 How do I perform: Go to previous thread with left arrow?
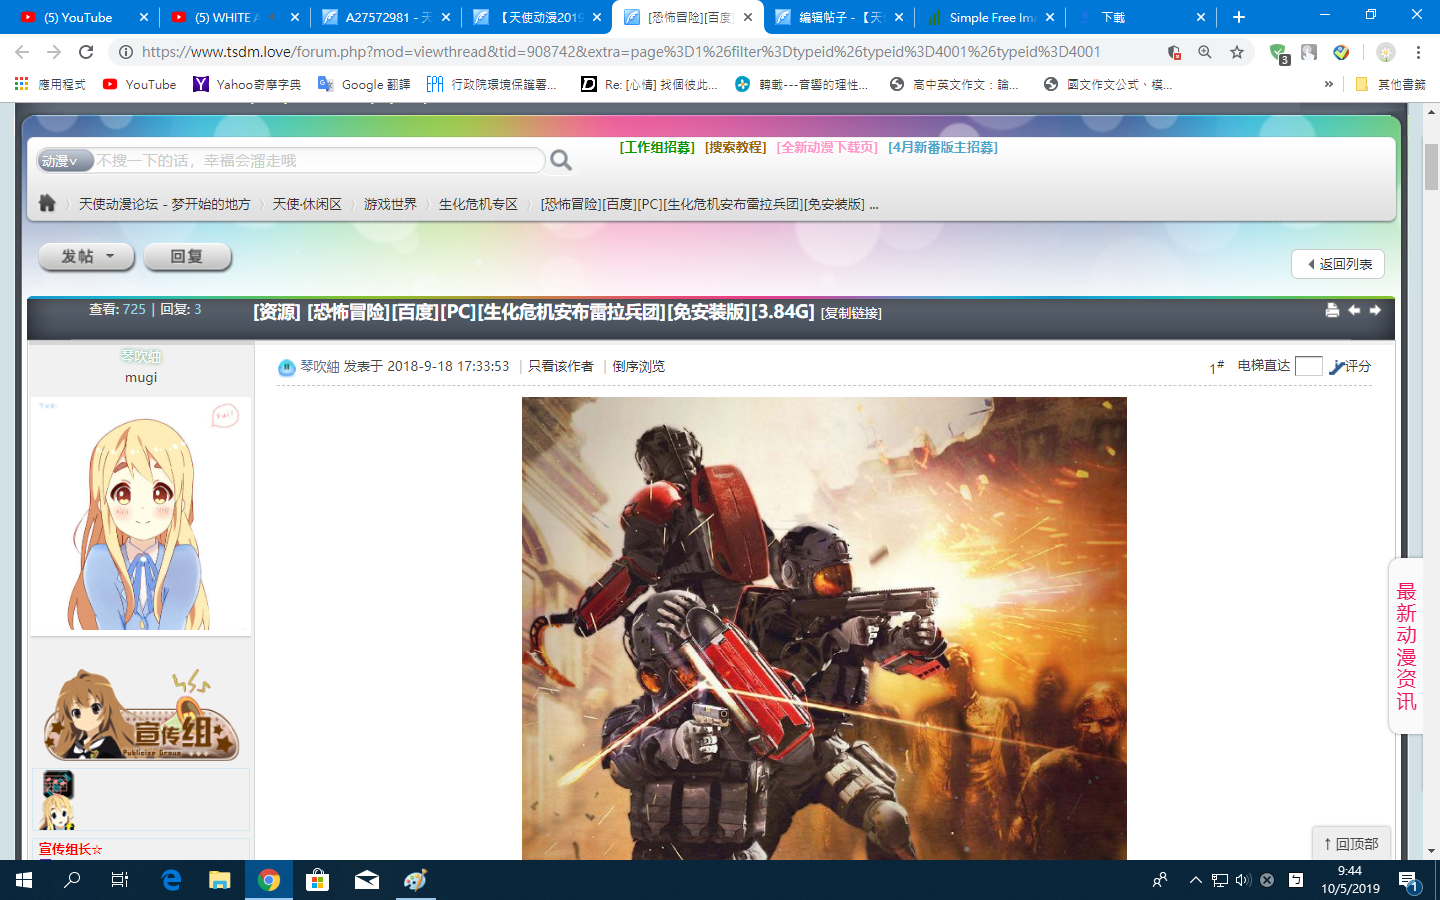click(x=1354, y=310)
